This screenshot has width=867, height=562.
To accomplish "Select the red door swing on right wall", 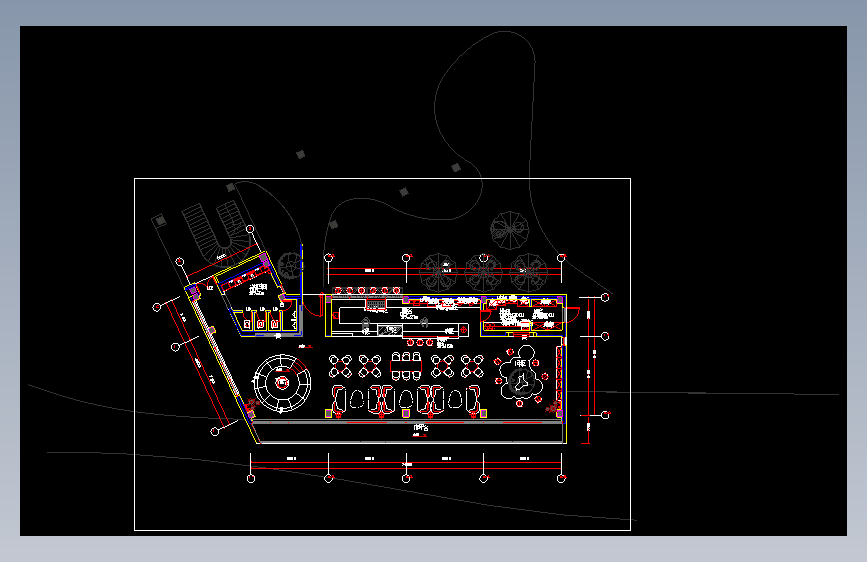I will pyautogui.click(x=572, y=315).
